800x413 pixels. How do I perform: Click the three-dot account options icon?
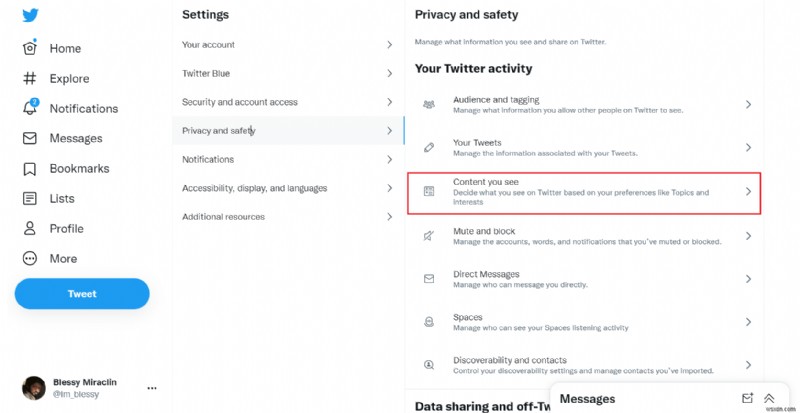tap(152, 388)
